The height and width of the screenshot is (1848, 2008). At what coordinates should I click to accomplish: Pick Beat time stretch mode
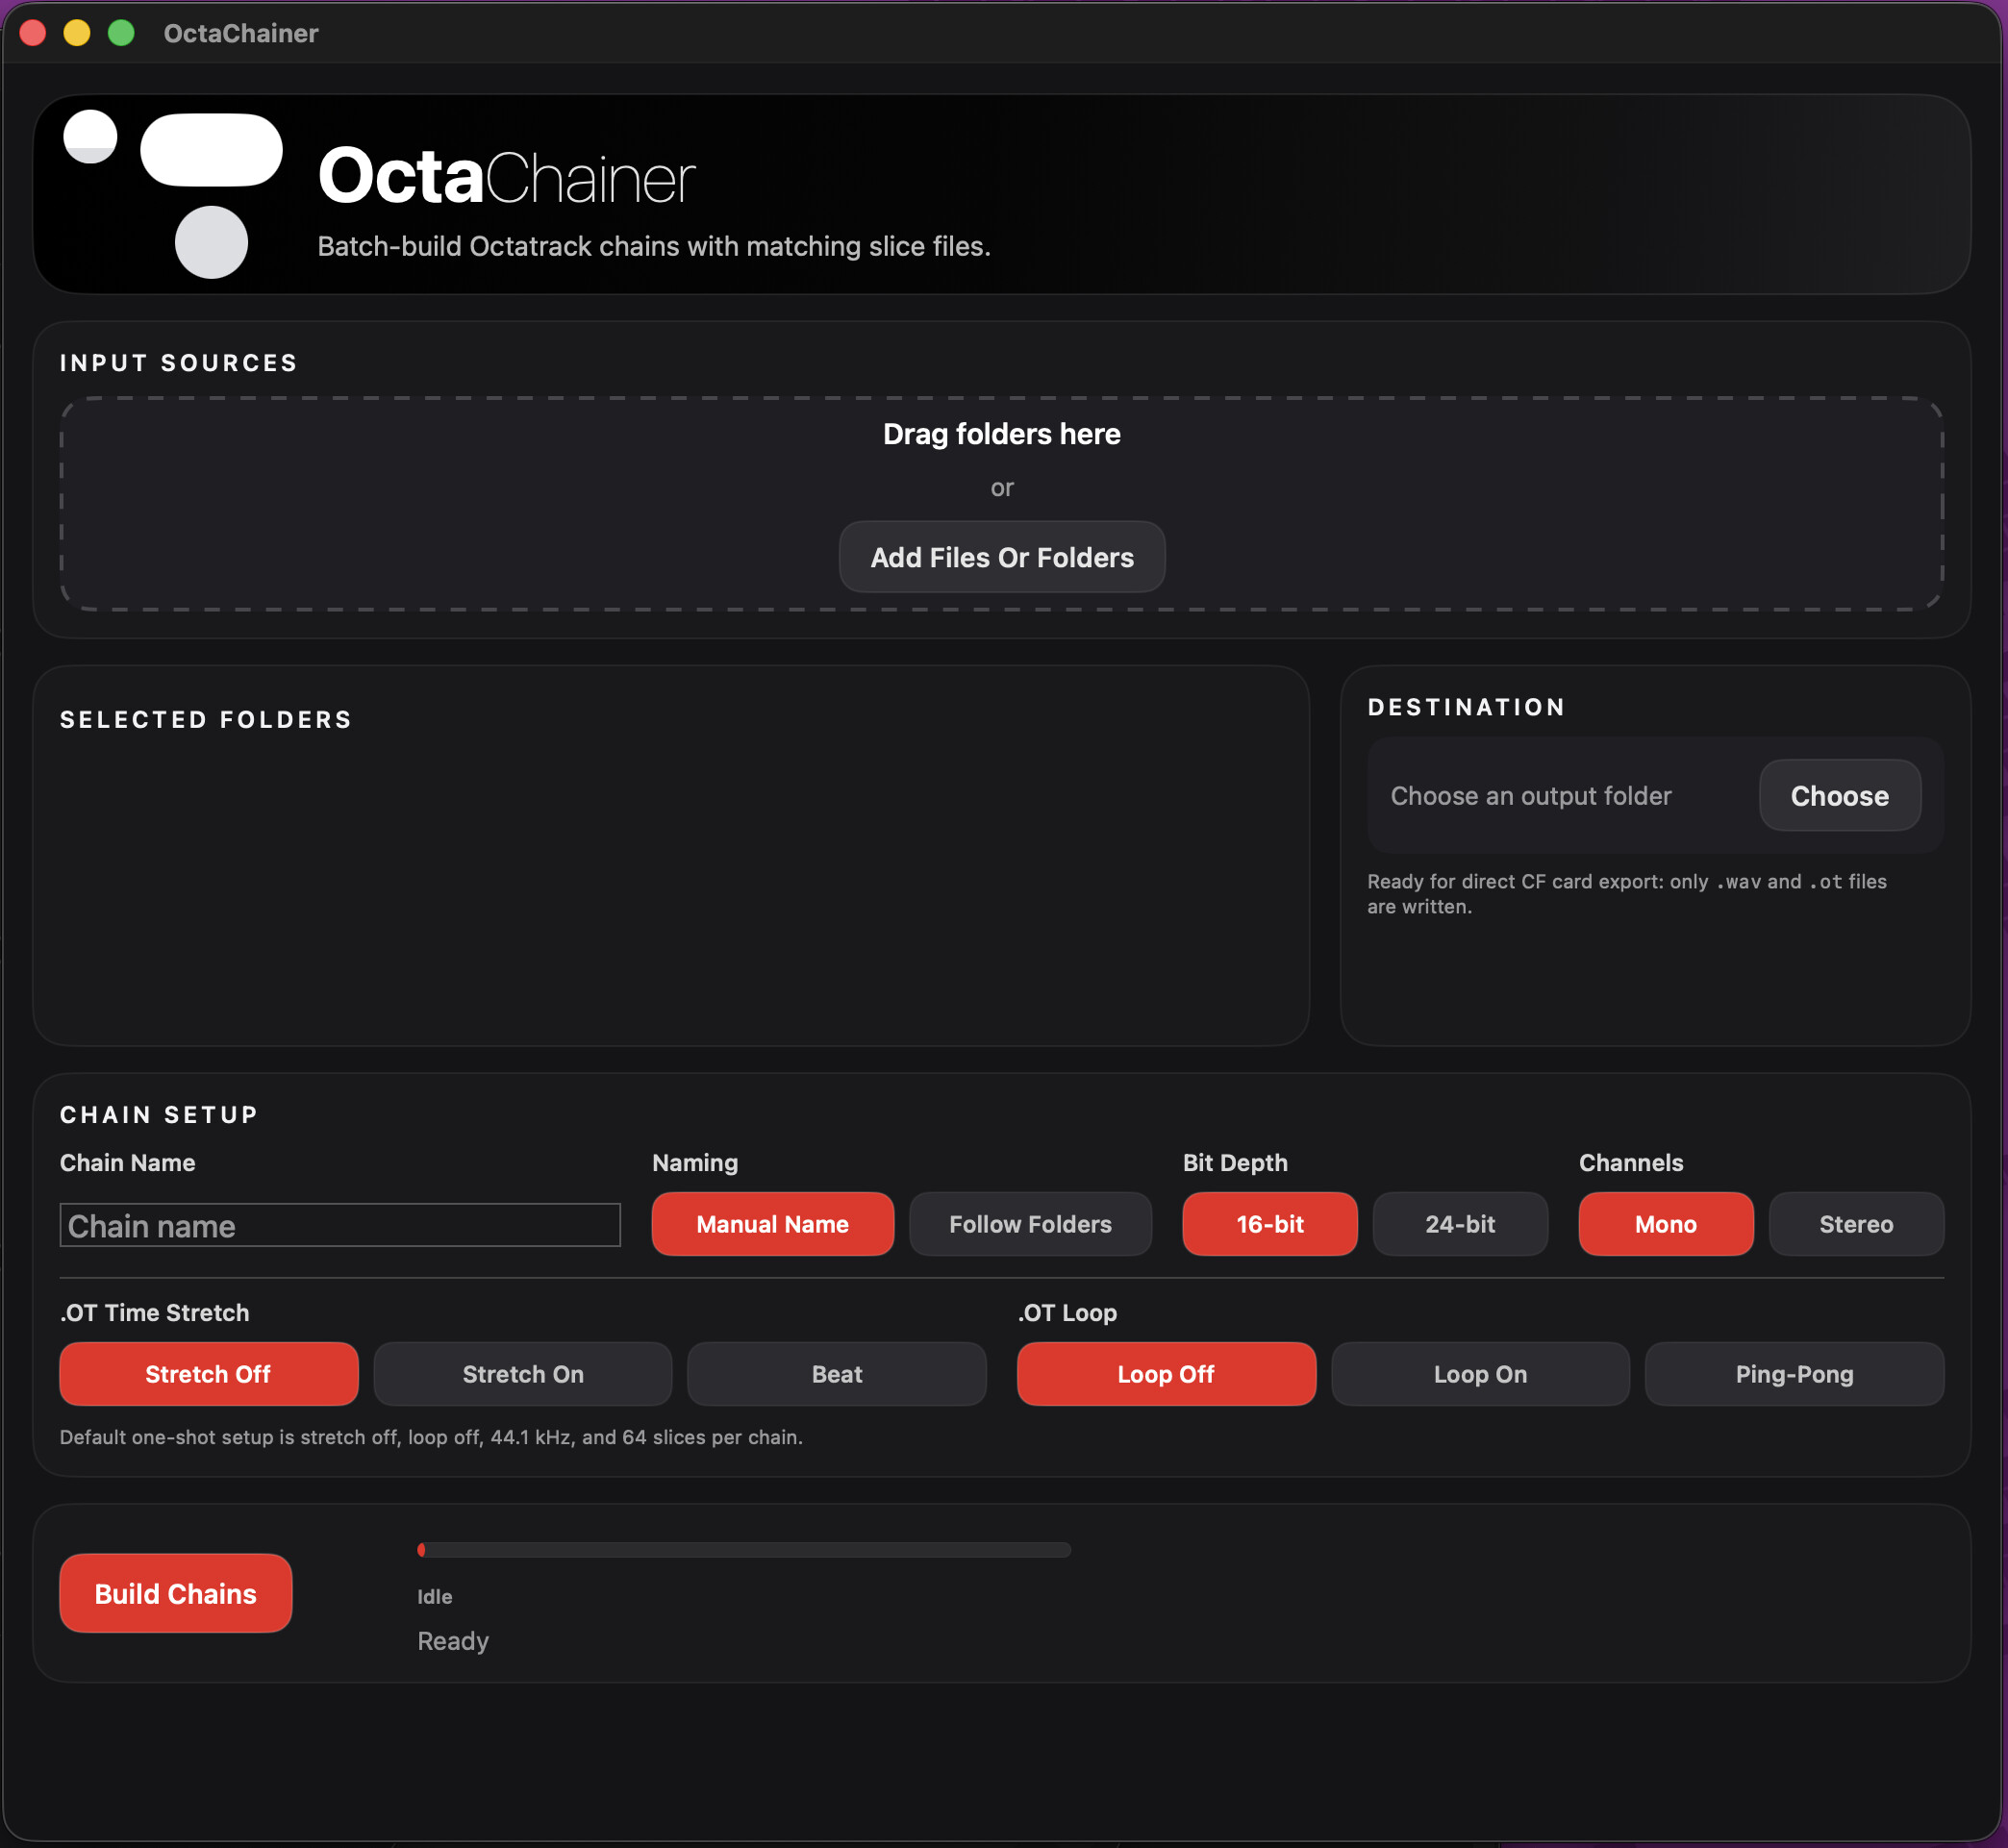click(x=837, y=1374)
